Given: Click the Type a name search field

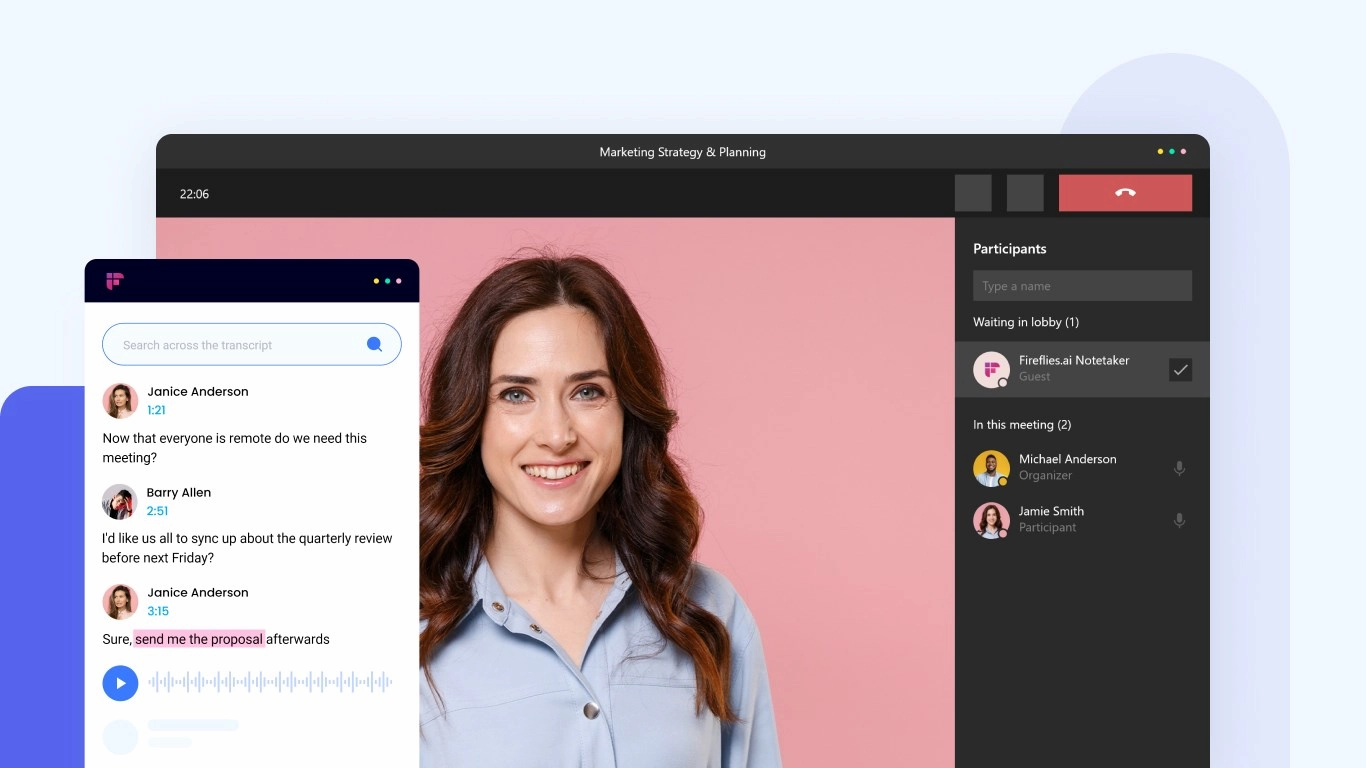Looking at the screenshot, I should pos(1082,286).
